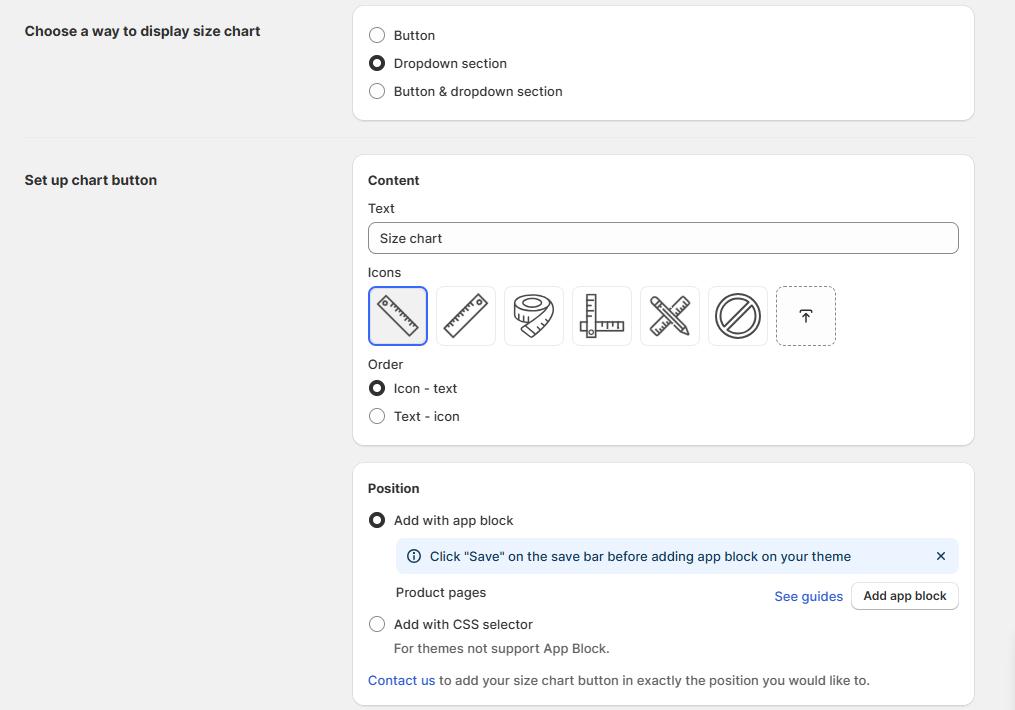
Task: Dismiss the Save reminder info banner
Action: (x=941, y=556)
